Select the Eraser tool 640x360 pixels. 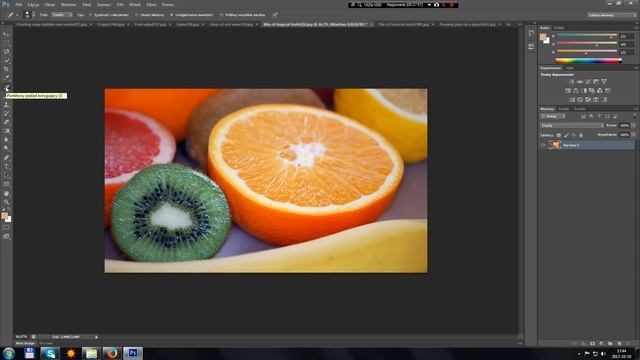6,122
